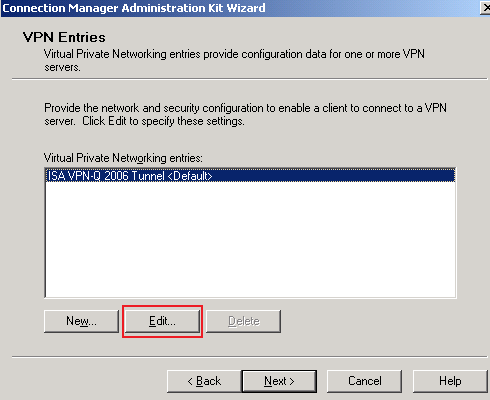The image size is (490, 400).
Task: Click the blank grey area below Delete button
Action: (x=243, y=345)
